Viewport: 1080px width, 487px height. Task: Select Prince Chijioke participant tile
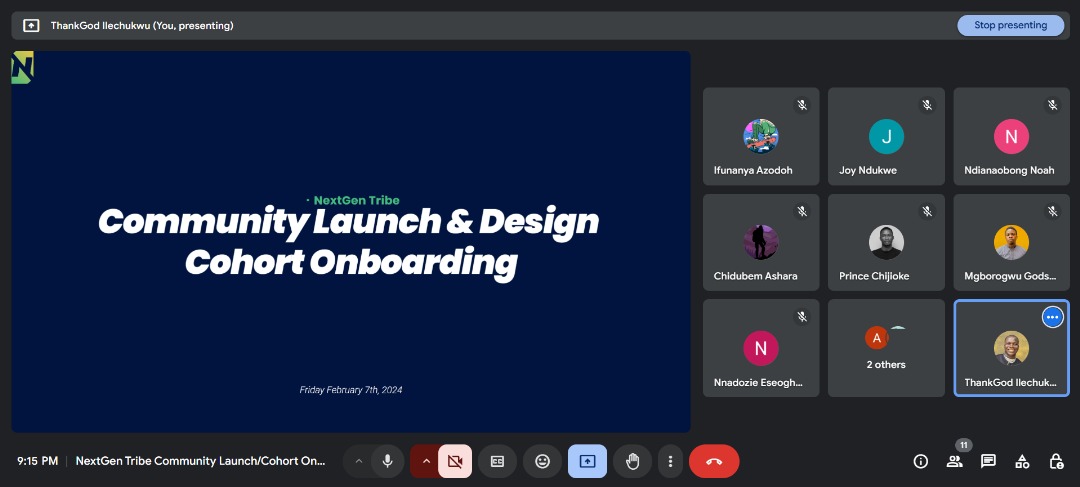[886, 242]
